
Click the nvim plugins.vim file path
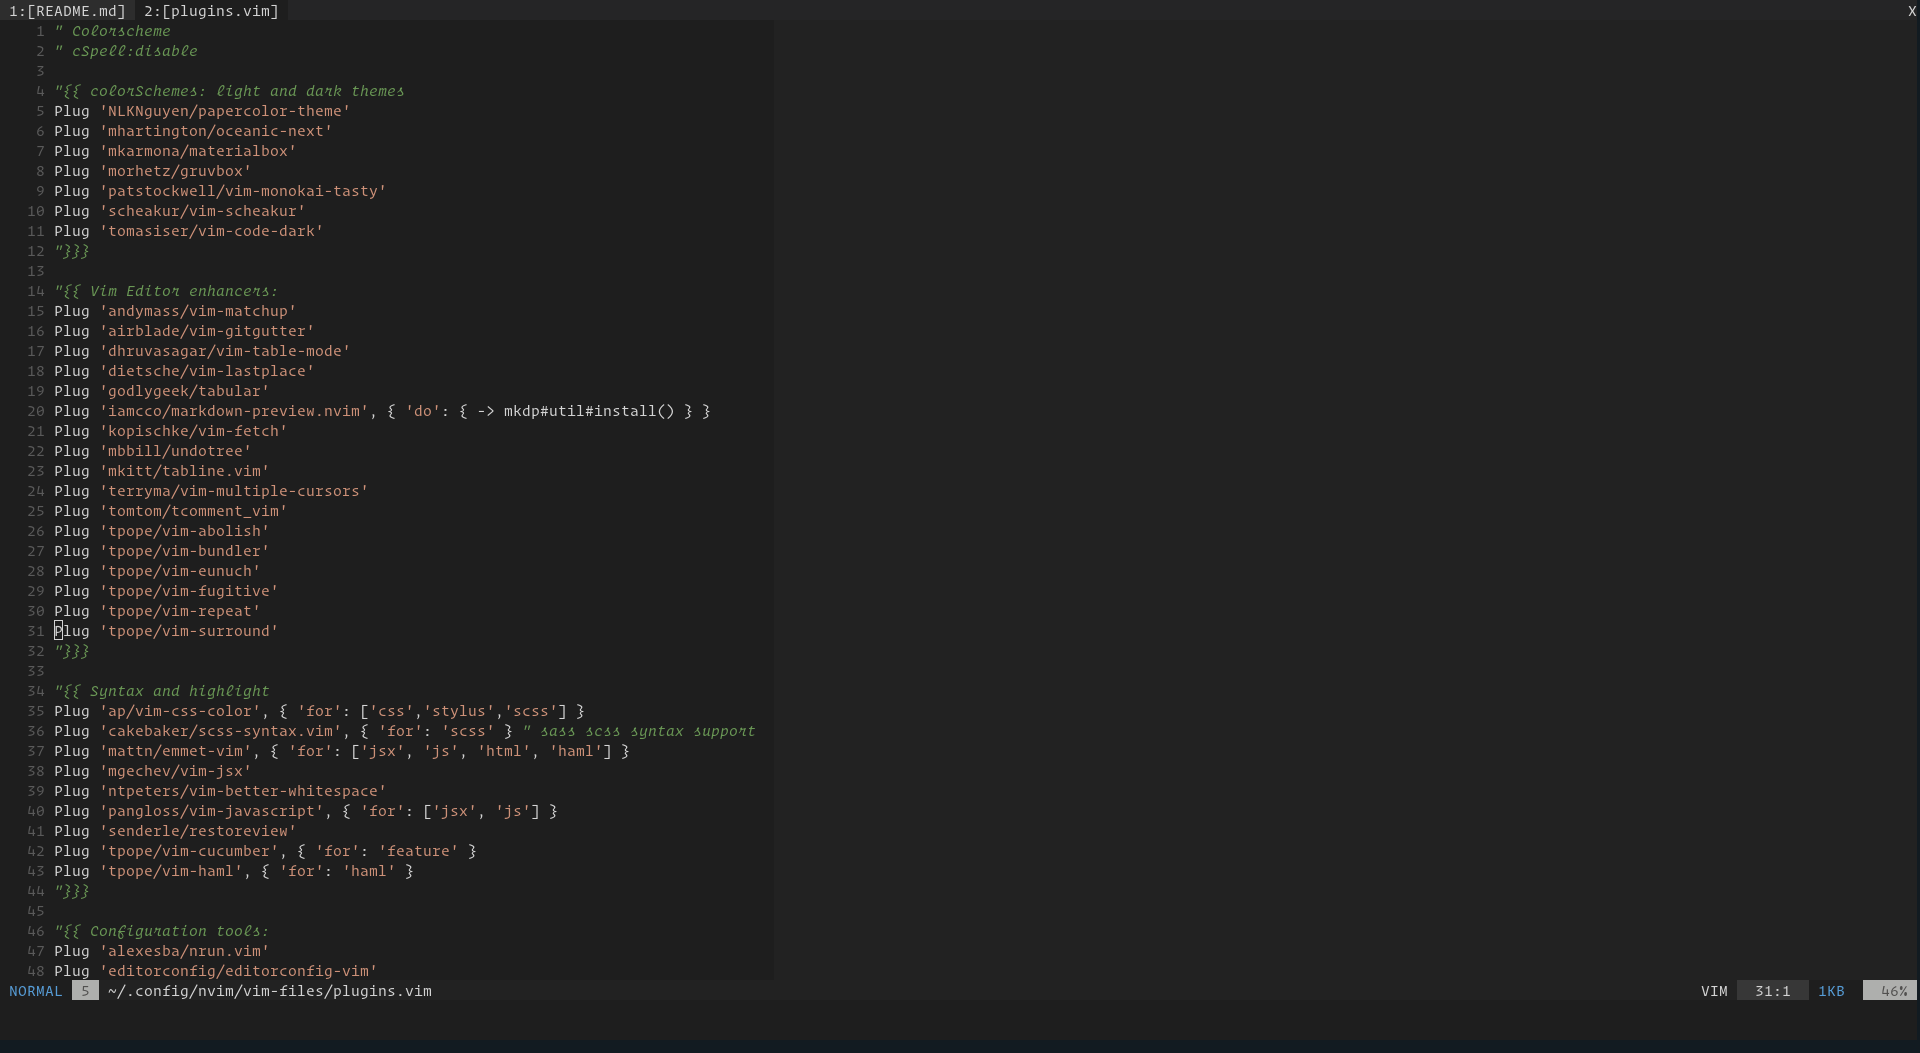(270, 991)
